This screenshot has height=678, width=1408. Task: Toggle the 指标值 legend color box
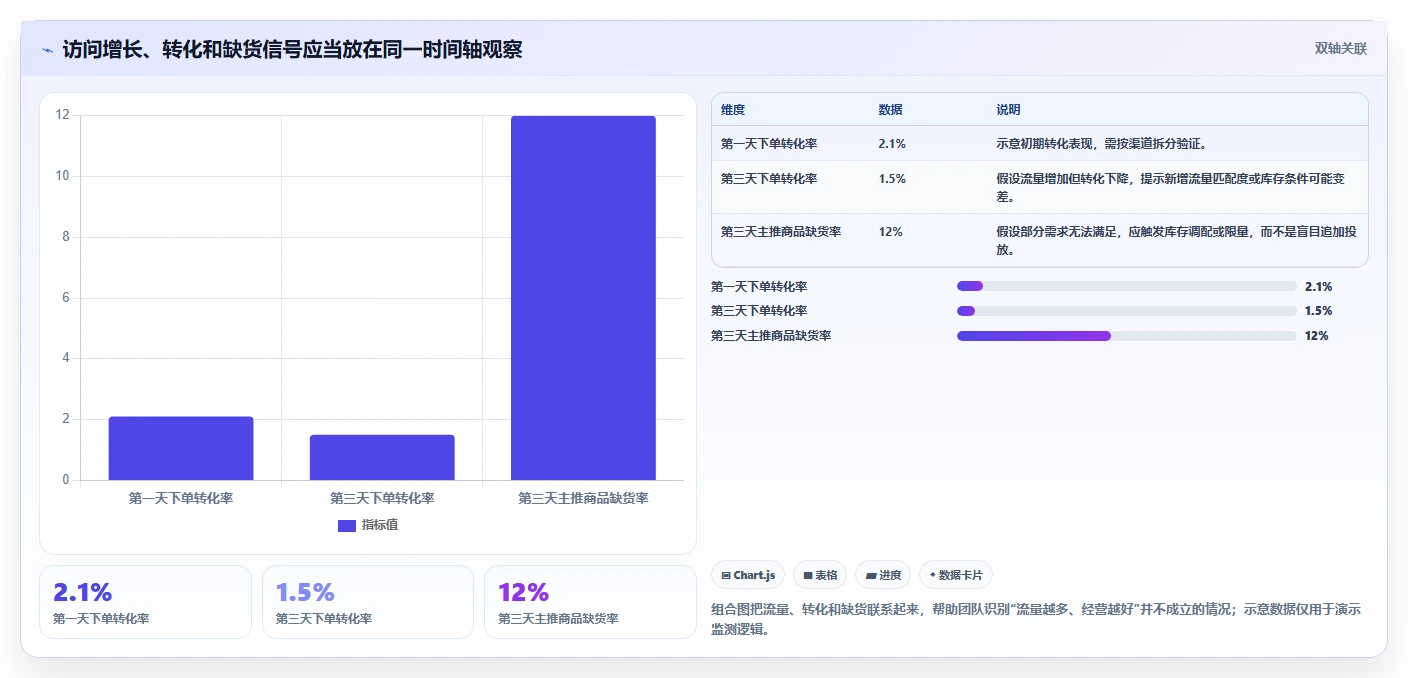347,525
